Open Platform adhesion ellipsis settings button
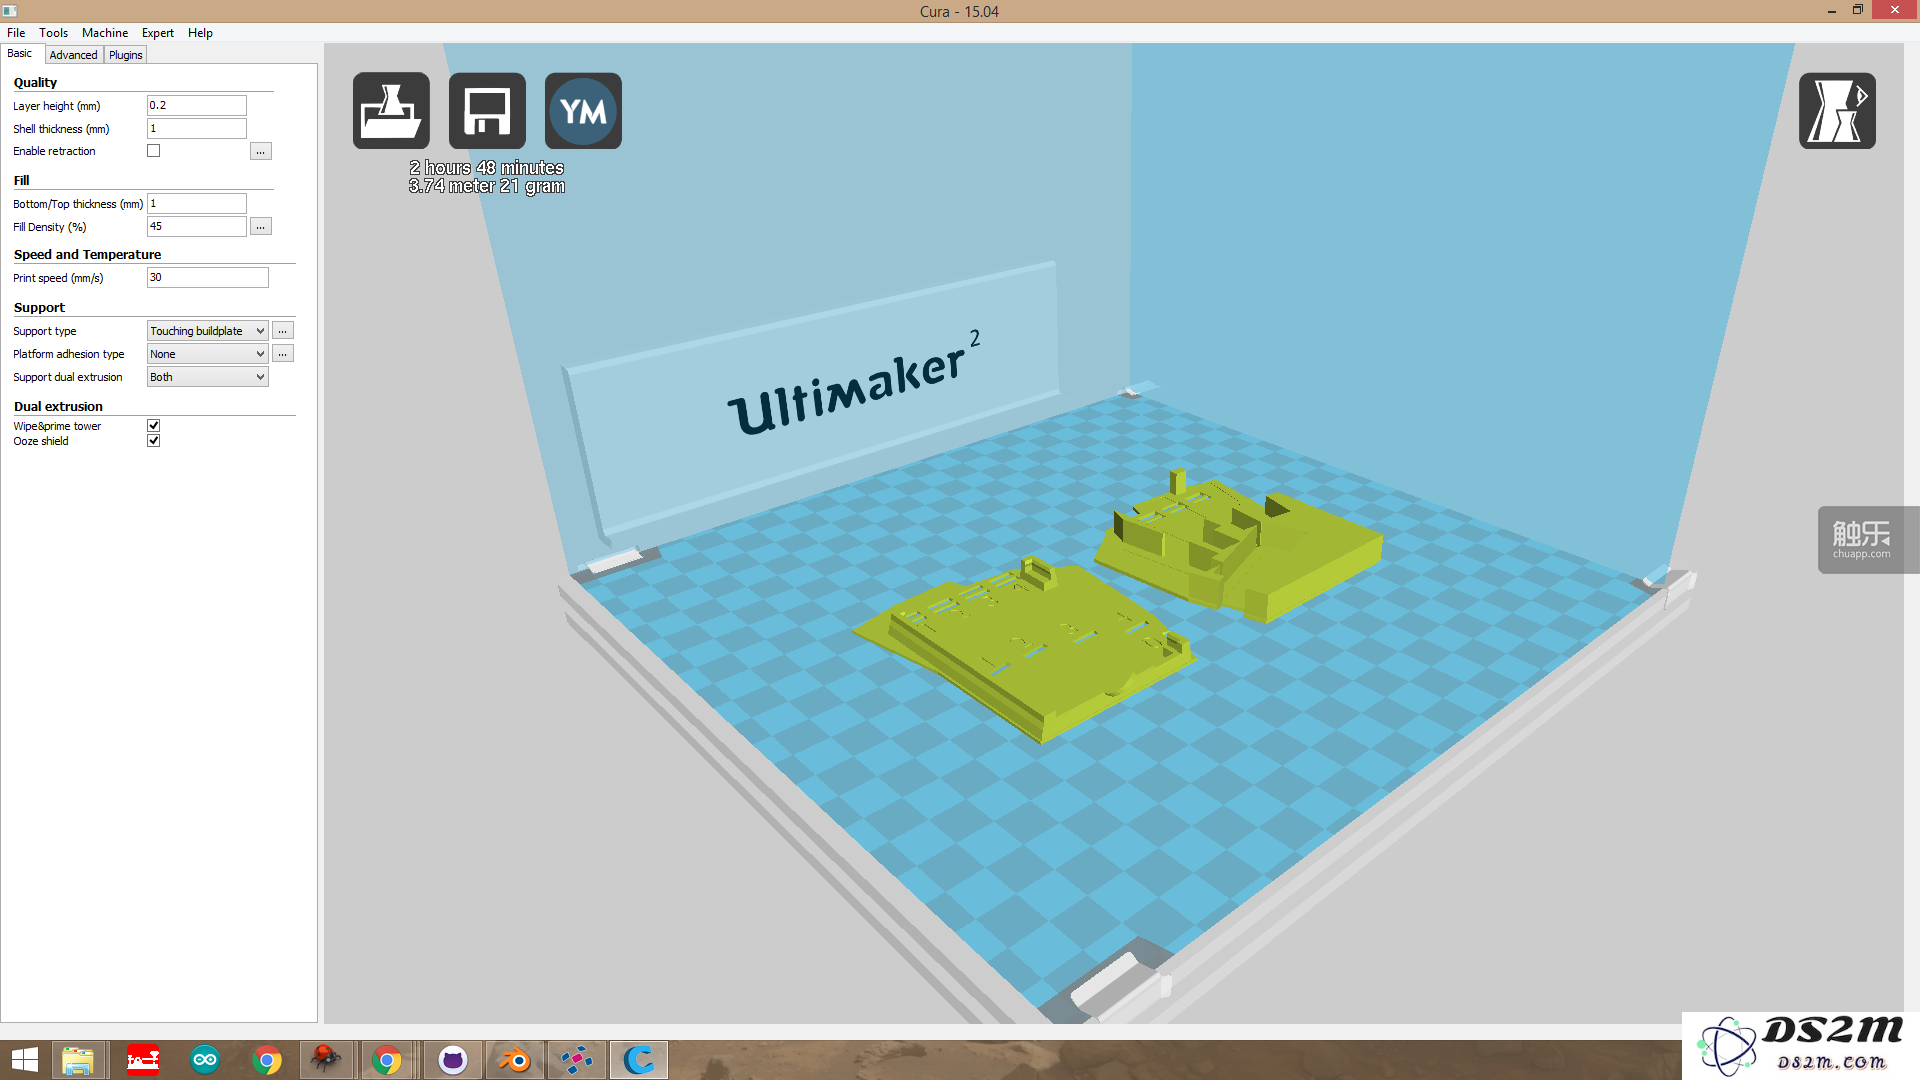1920x1080 pixels. pos(283,354)
